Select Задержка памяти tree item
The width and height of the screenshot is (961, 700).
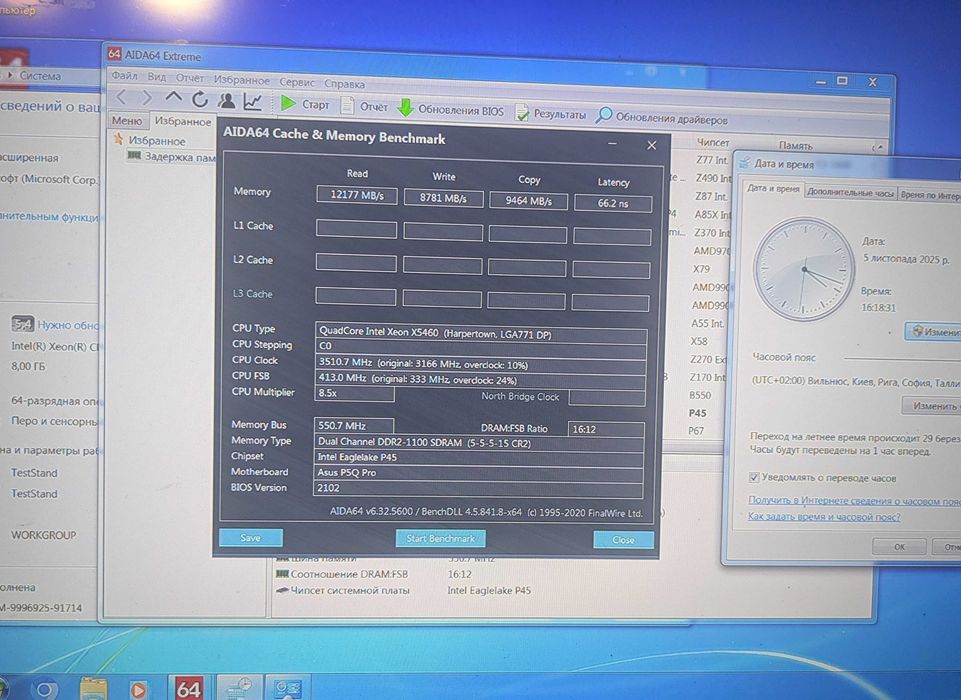pyautogui.click(x=172, y=157)
